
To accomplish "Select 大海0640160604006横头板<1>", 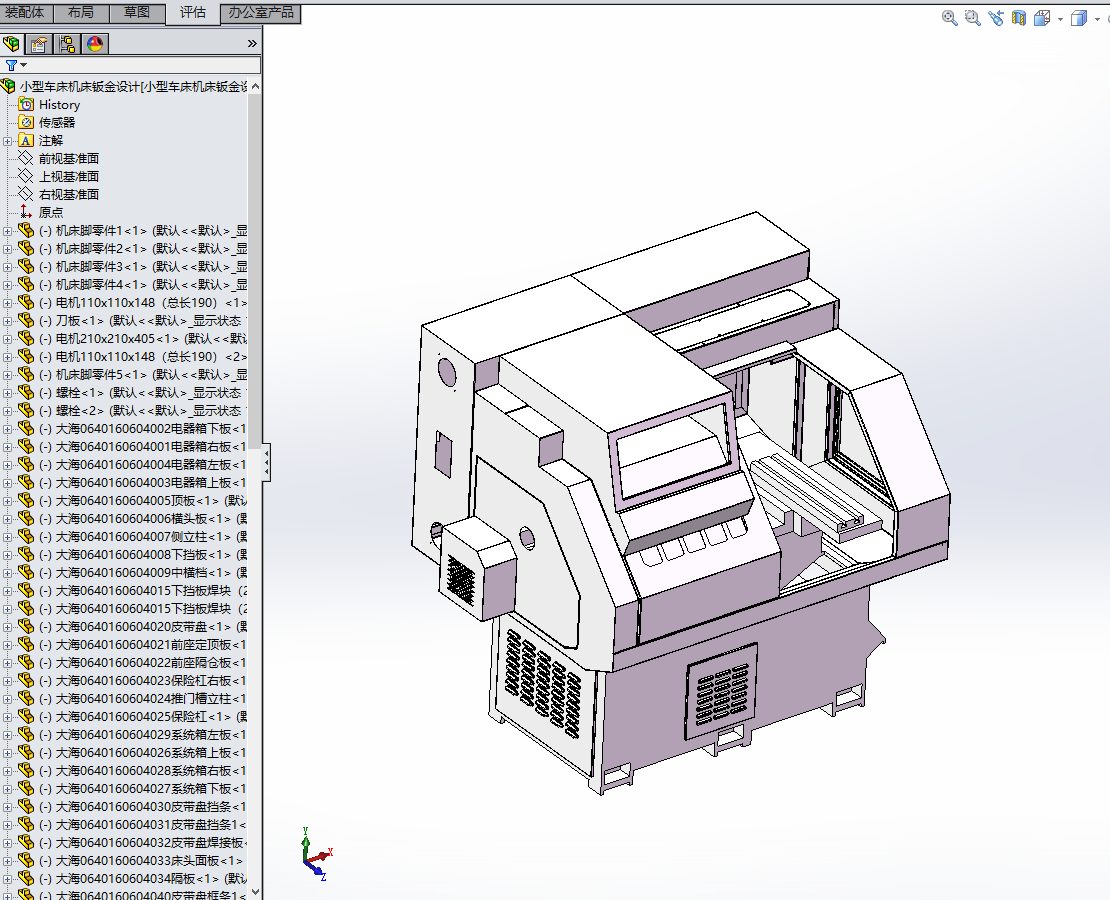I will coord(143,518).
